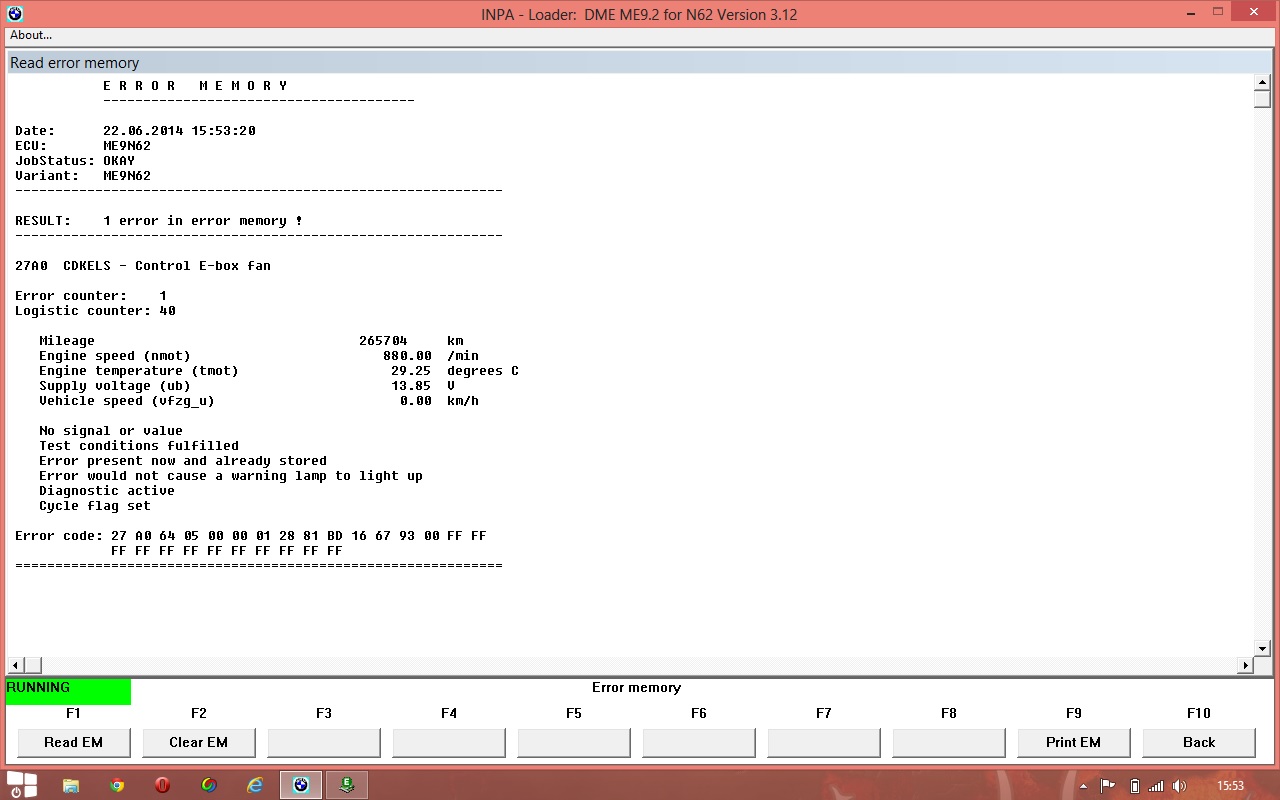
Task: Select the green E taskbar icon
Action: point(347,785)
